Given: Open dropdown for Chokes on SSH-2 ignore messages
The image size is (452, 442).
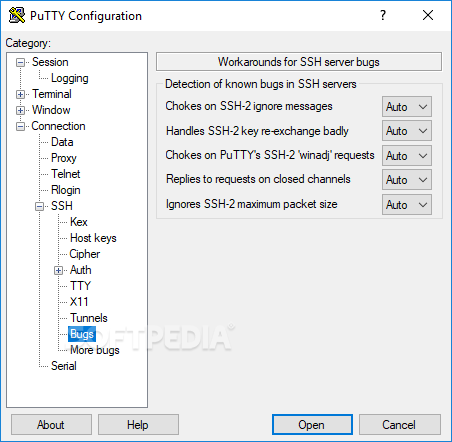Looking at the screenshot, I should [407, 107].
